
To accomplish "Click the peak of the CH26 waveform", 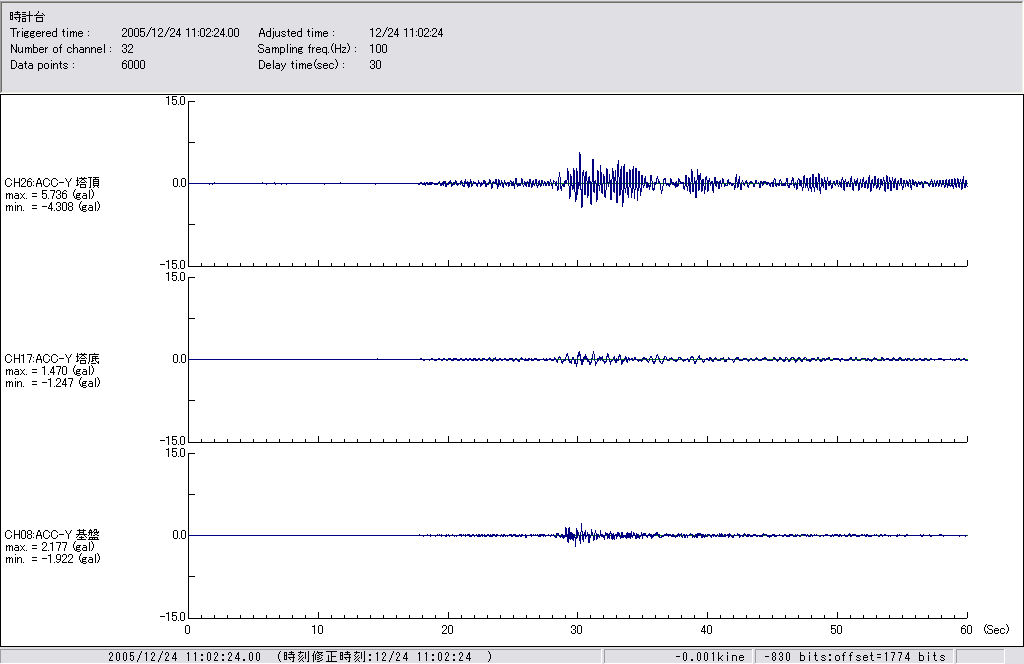I will point(580,155).
